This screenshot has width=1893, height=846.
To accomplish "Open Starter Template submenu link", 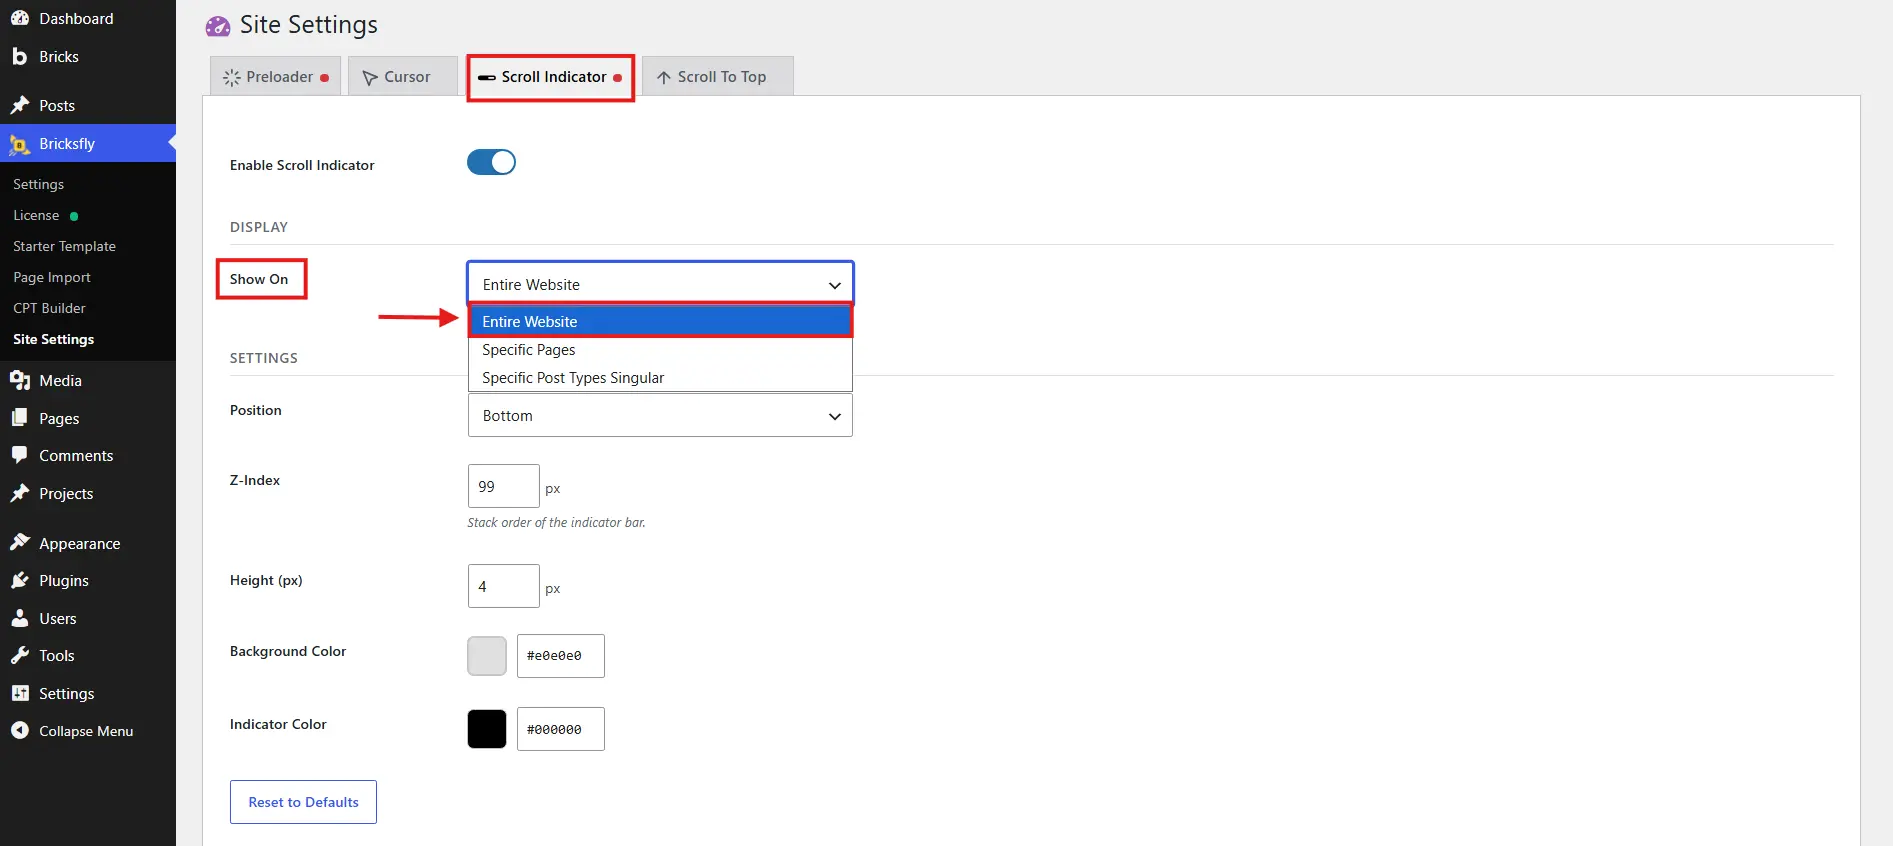I will [64, 246].
